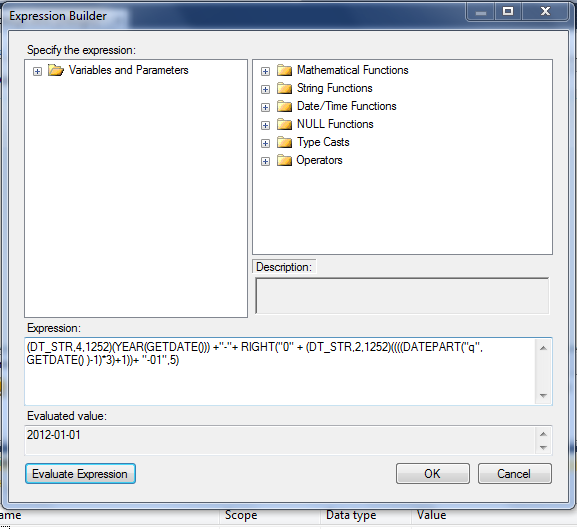Select the NULL Functions label
This screenshot has width=577, height=529.
click(x=335, y=124)
